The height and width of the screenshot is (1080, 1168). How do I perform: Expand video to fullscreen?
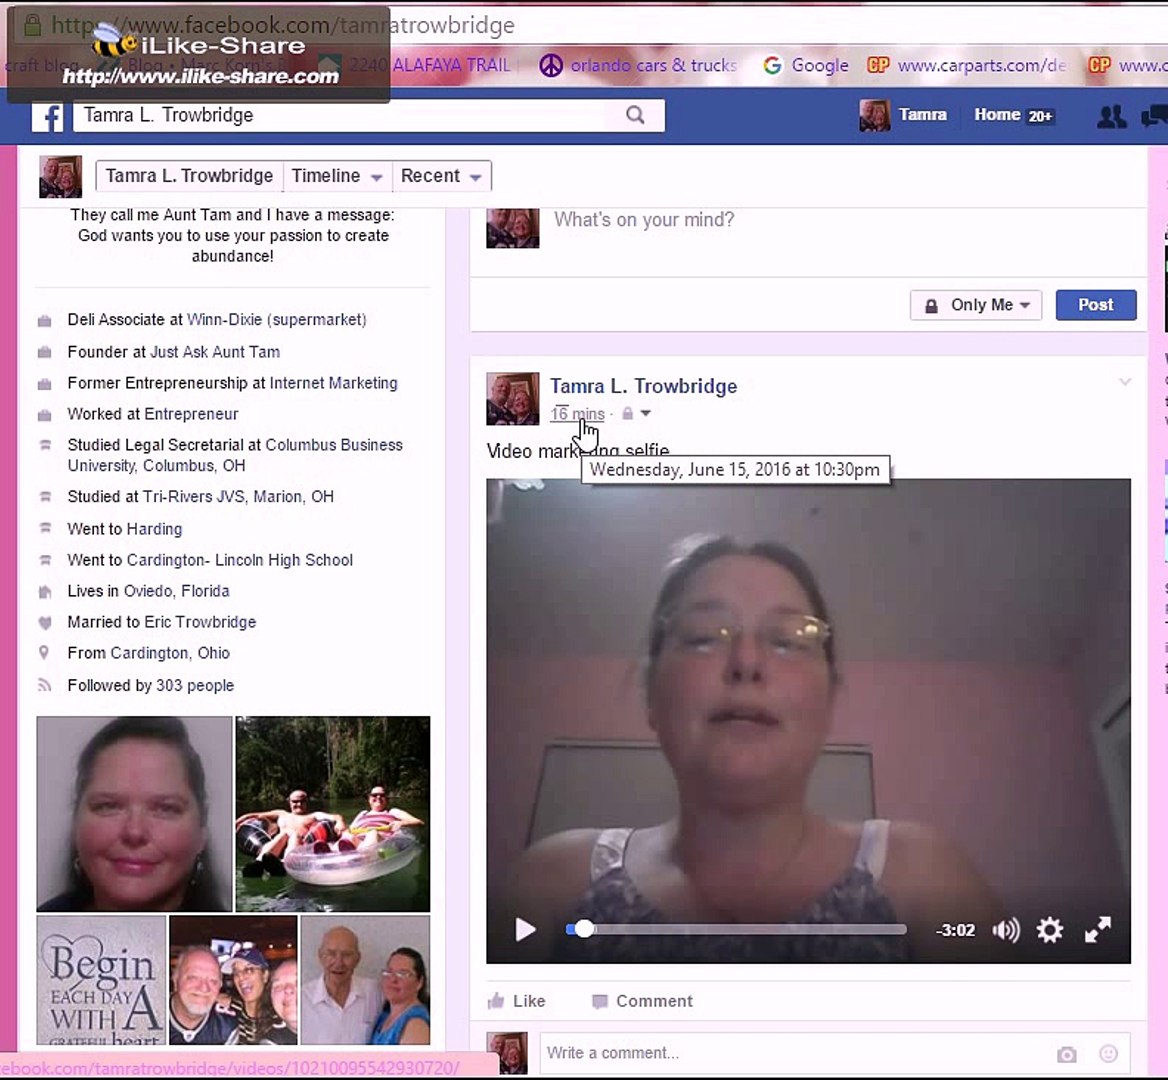[x=1097, y=930]
